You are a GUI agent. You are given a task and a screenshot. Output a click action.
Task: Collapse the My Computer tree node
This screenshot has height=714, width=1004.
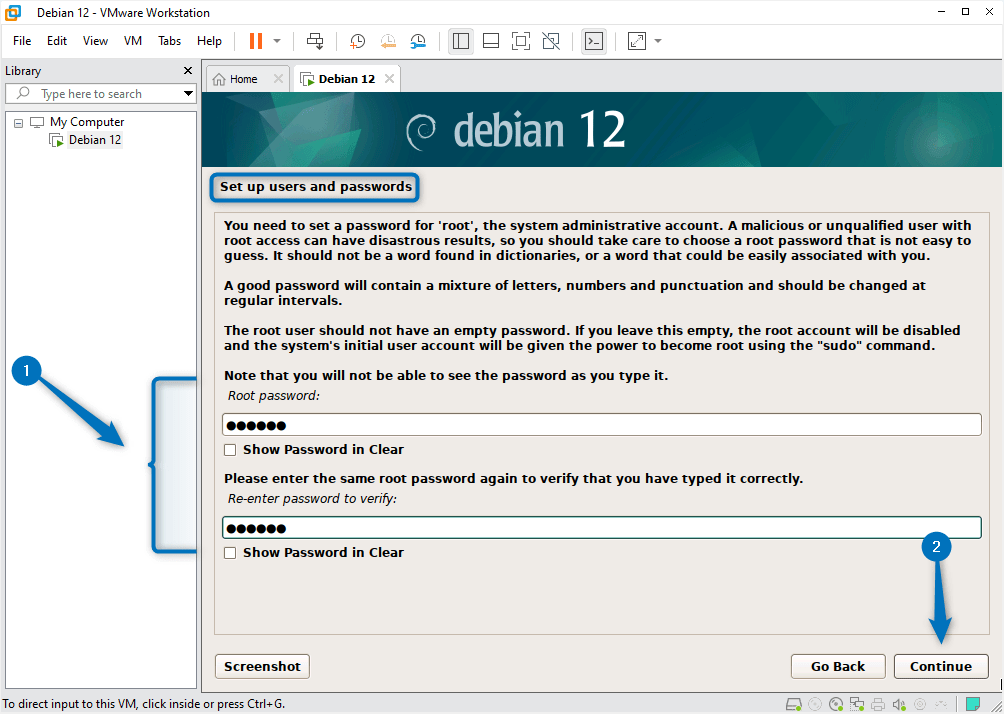click(17, 121)
